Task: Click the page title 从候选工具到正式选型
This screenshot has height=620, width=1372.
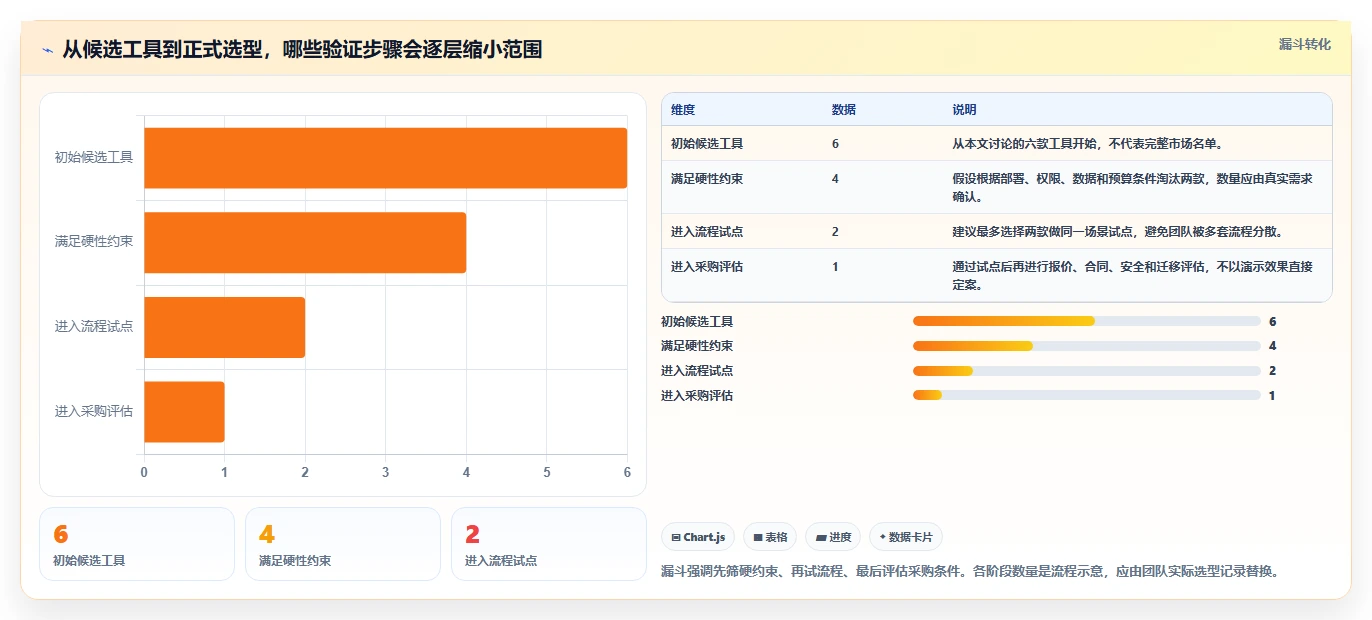Action: pos(302,50)
